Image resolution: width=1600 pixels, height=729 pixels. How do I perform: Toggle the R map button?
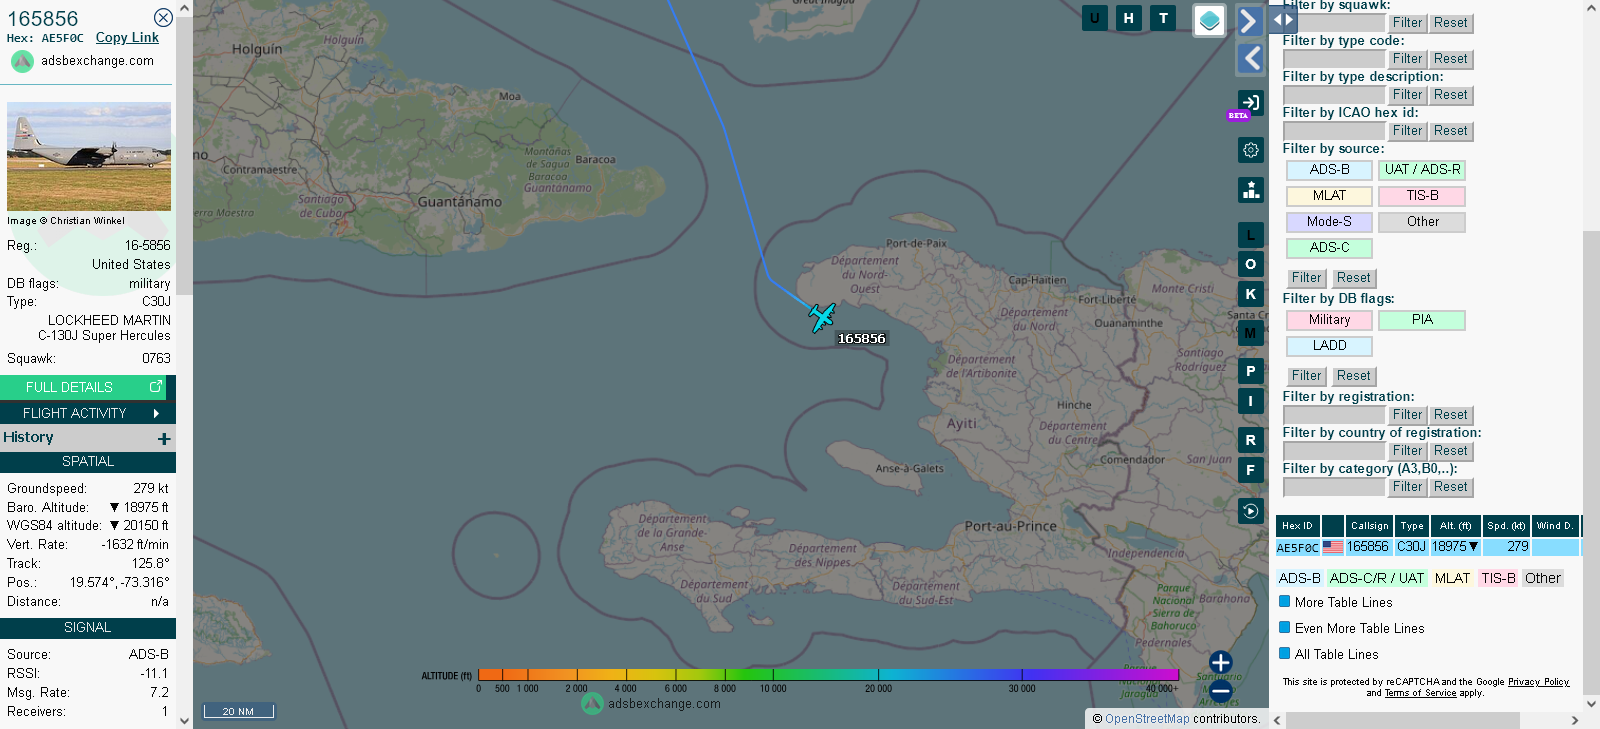1250,440
